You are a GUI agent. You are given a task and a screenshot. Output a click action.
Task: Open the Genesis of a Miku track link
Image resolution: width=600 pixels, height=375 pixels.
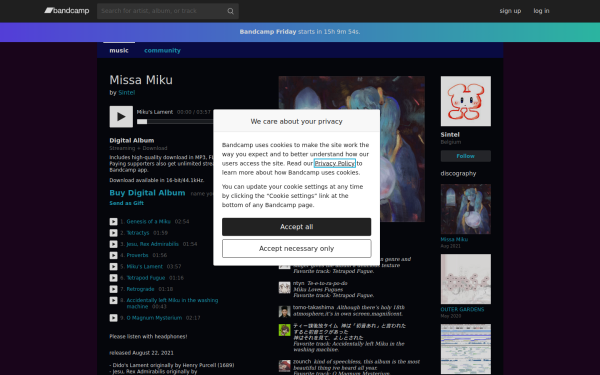[148, 222]
